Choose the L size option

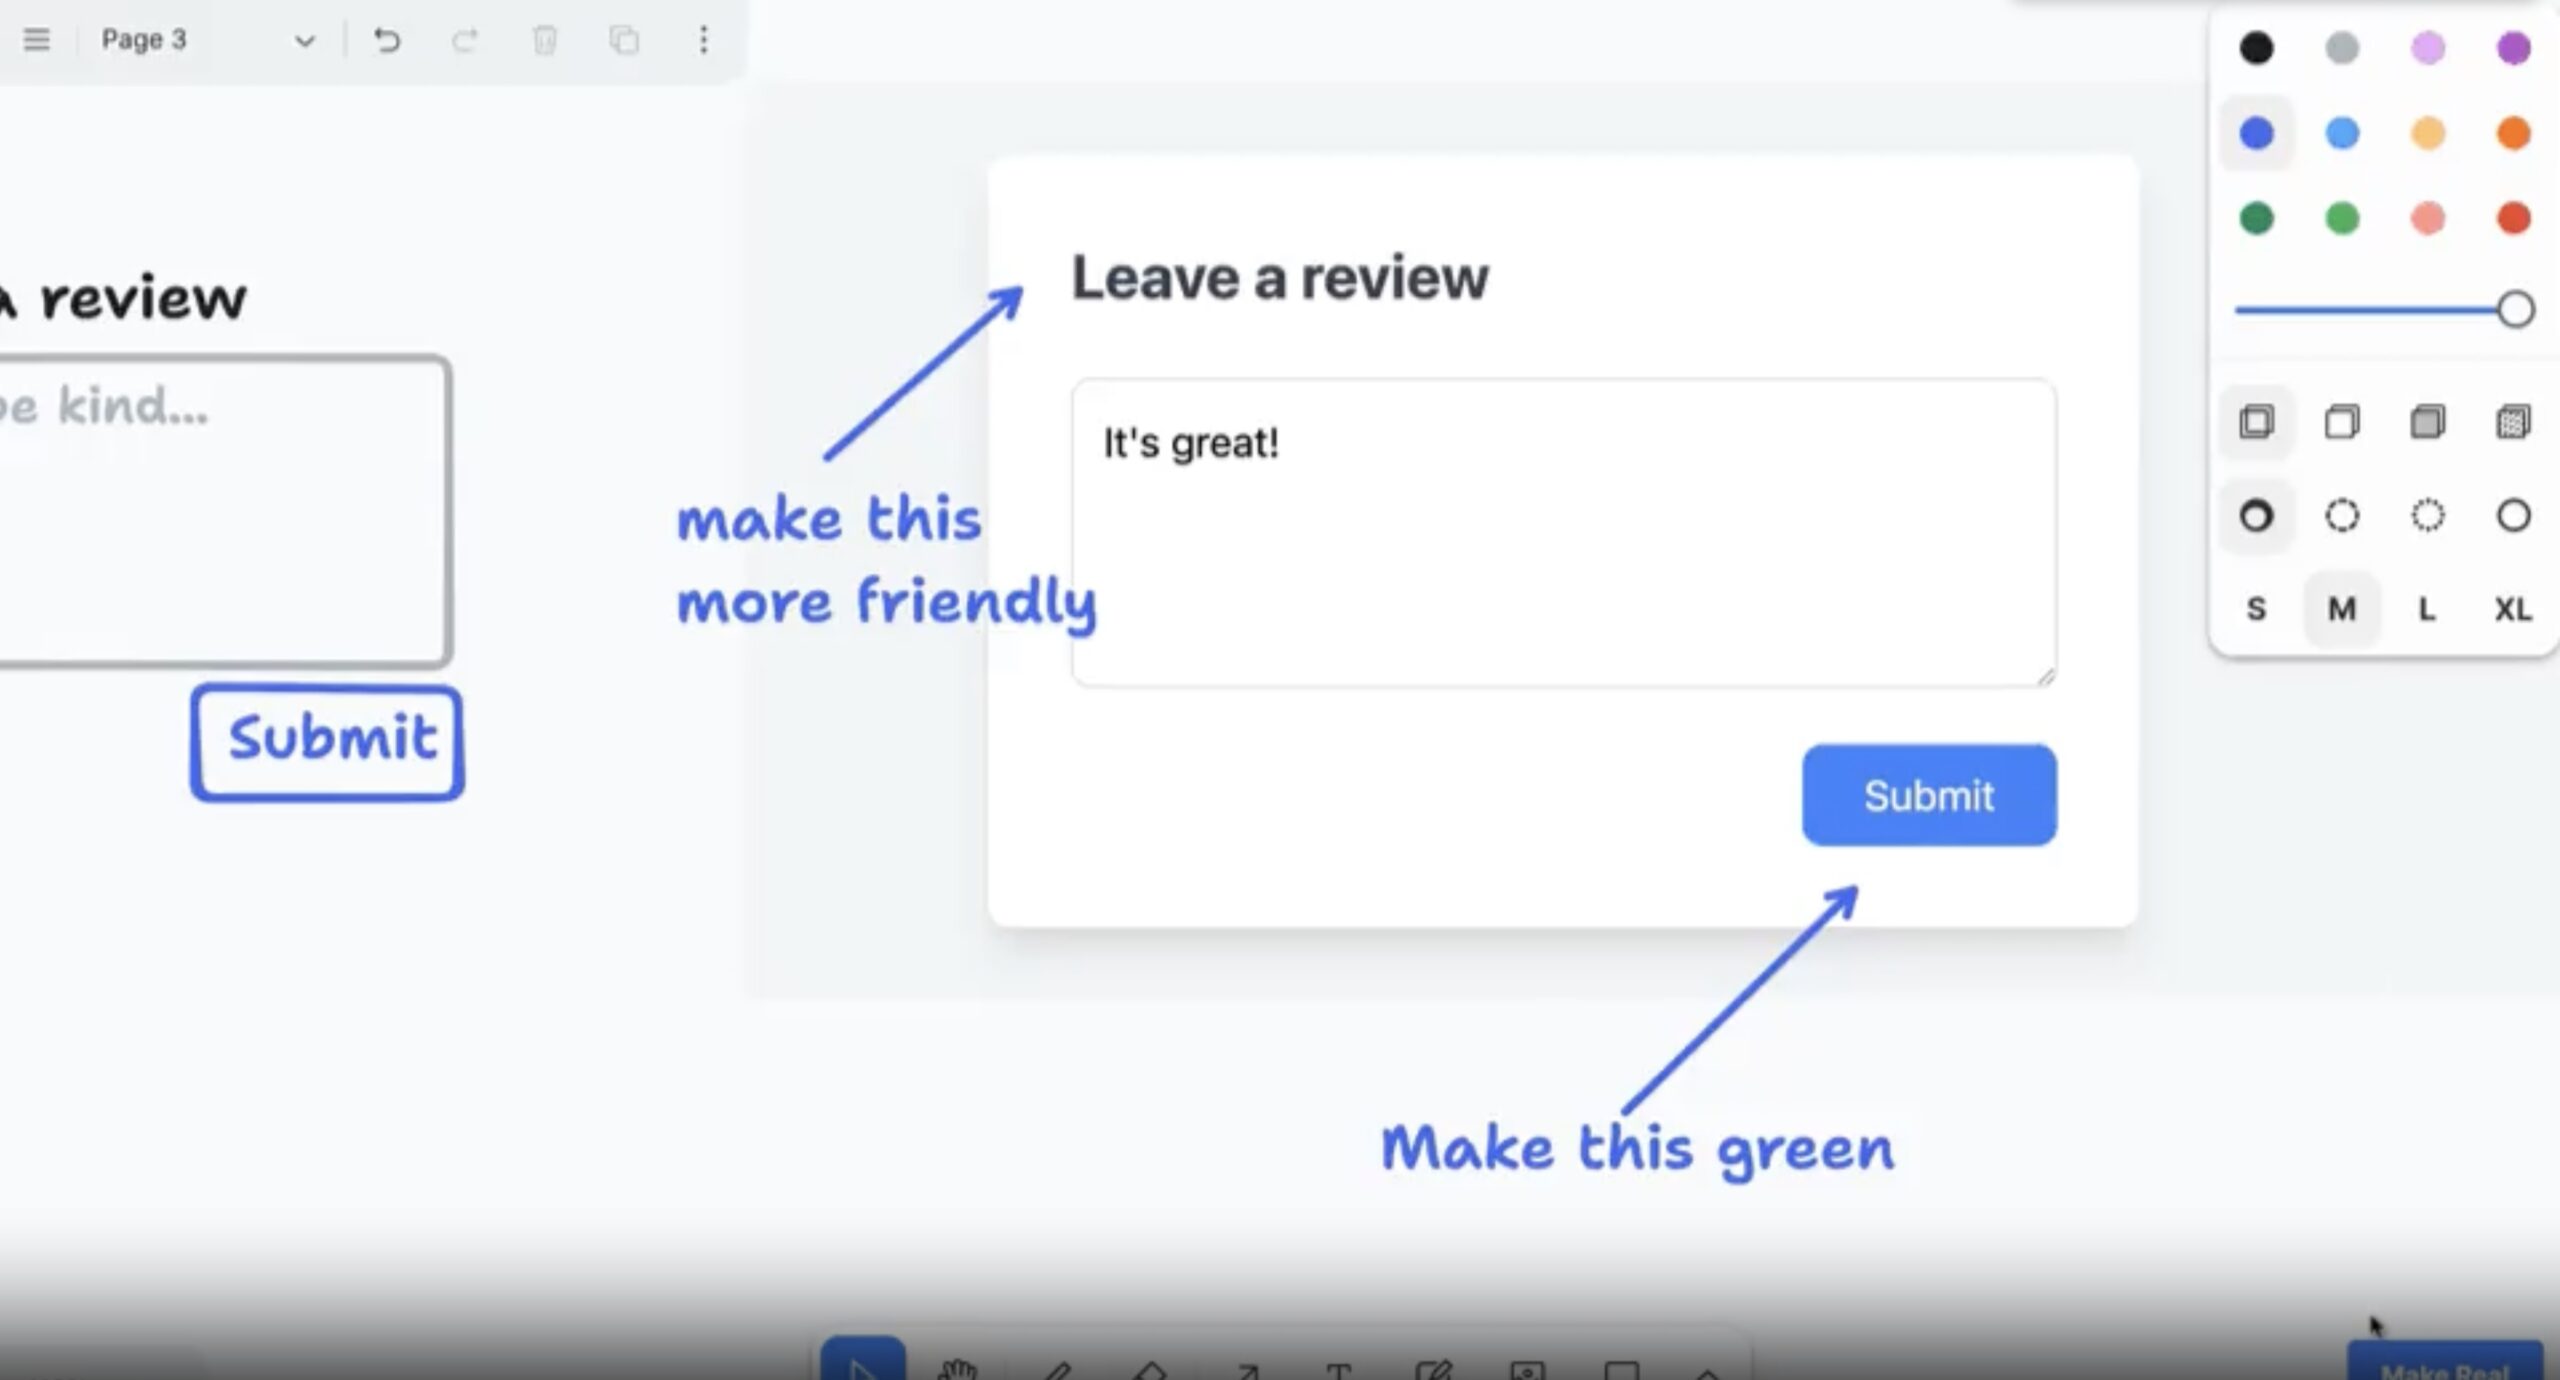tap(2427, 609)
